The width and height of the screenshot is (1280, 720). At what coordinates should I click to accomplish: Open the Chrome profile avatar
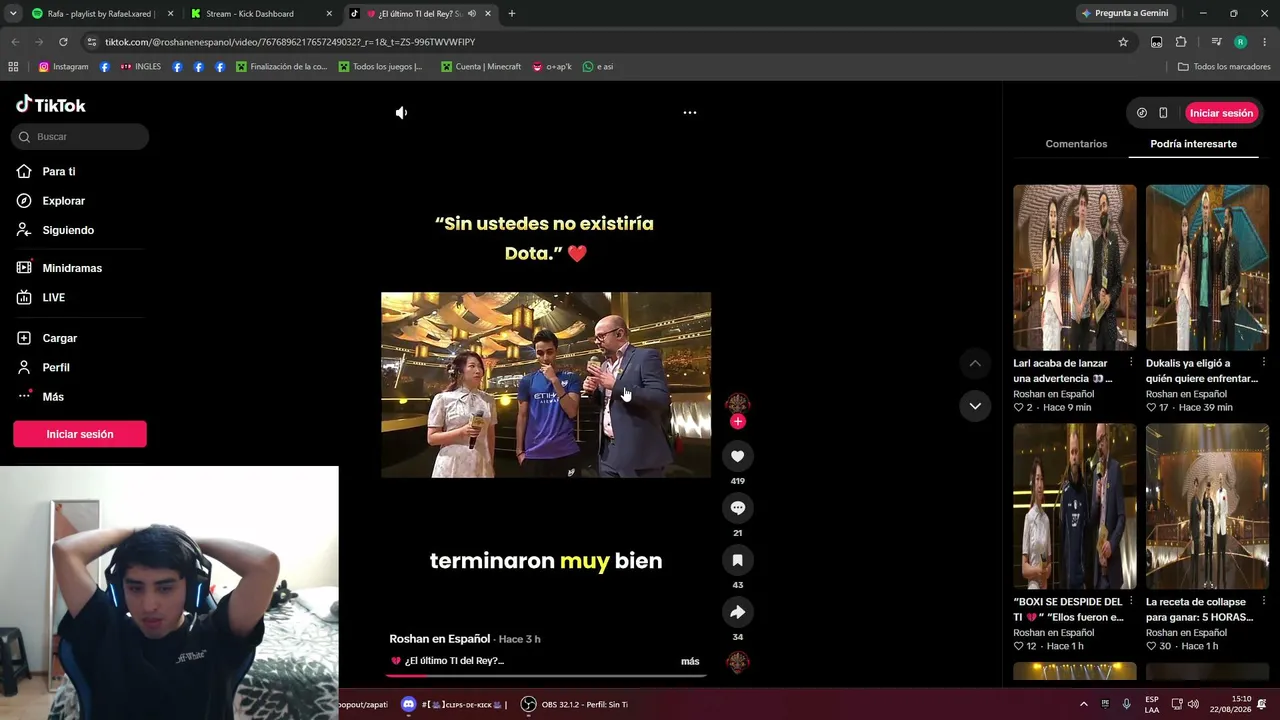pos(1240,42)
